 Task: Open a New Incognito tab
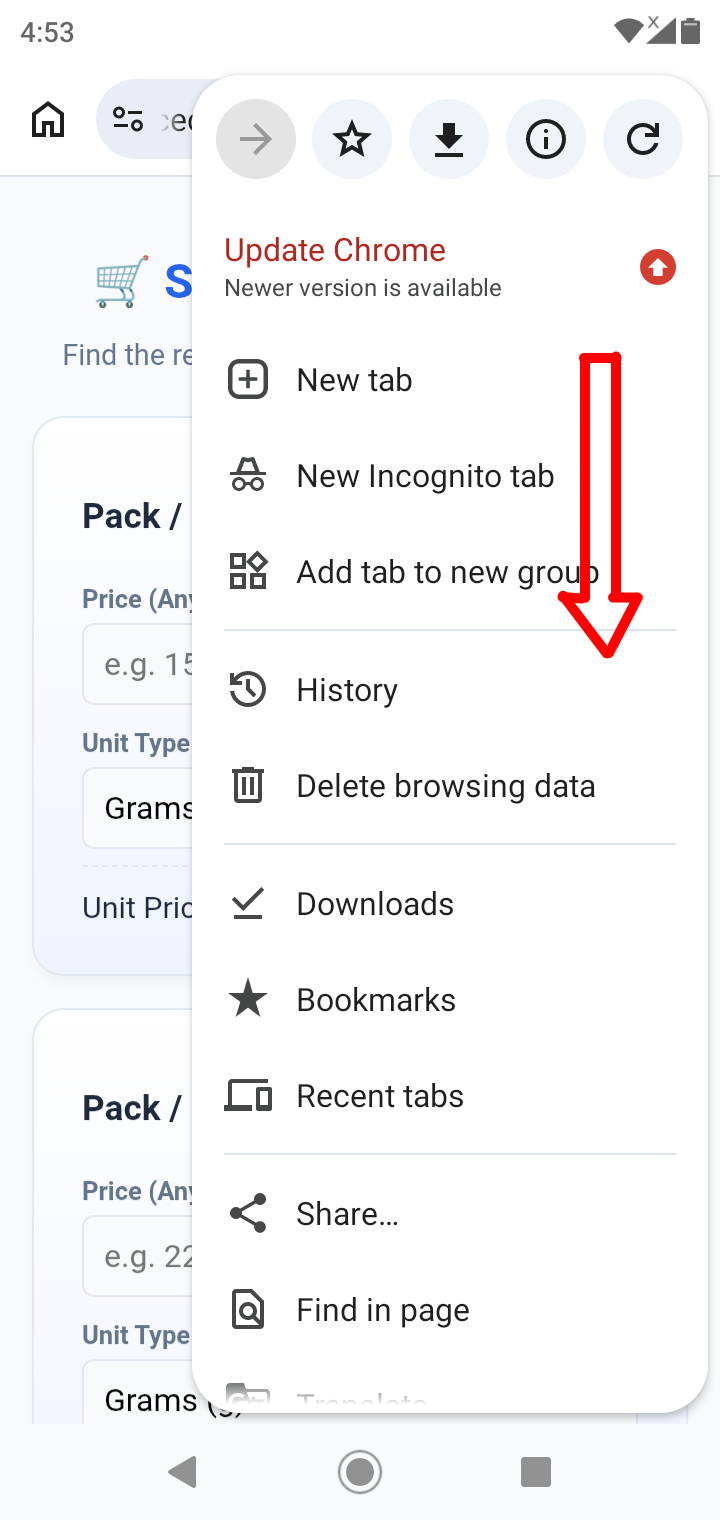pyautogui.click(x=450, y=476)
